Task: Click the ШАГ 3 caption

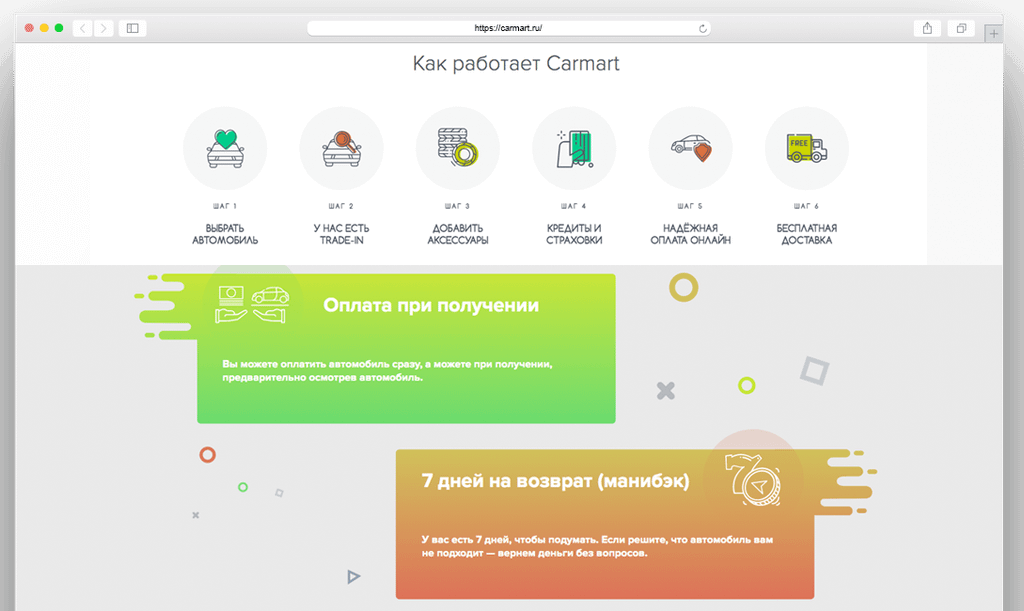Action: [x=458, y=206]
